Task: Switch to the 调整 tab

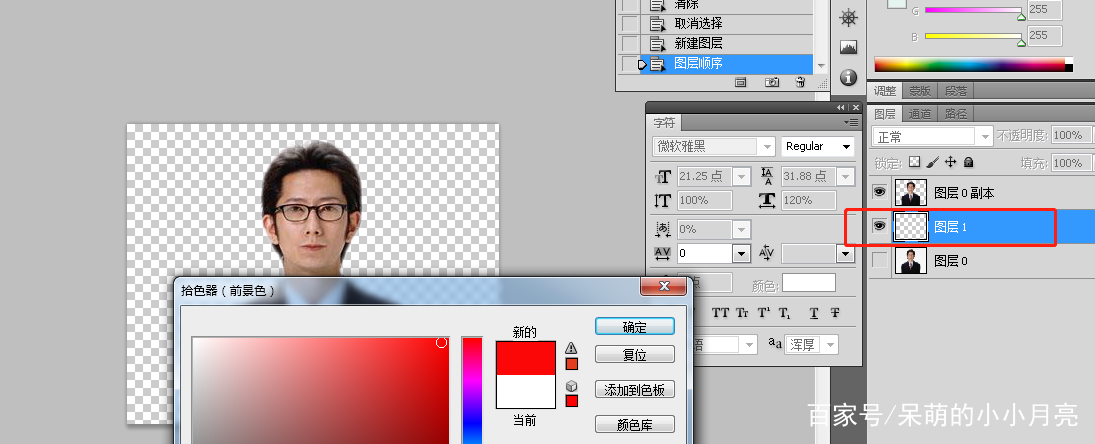Action: 885,91
